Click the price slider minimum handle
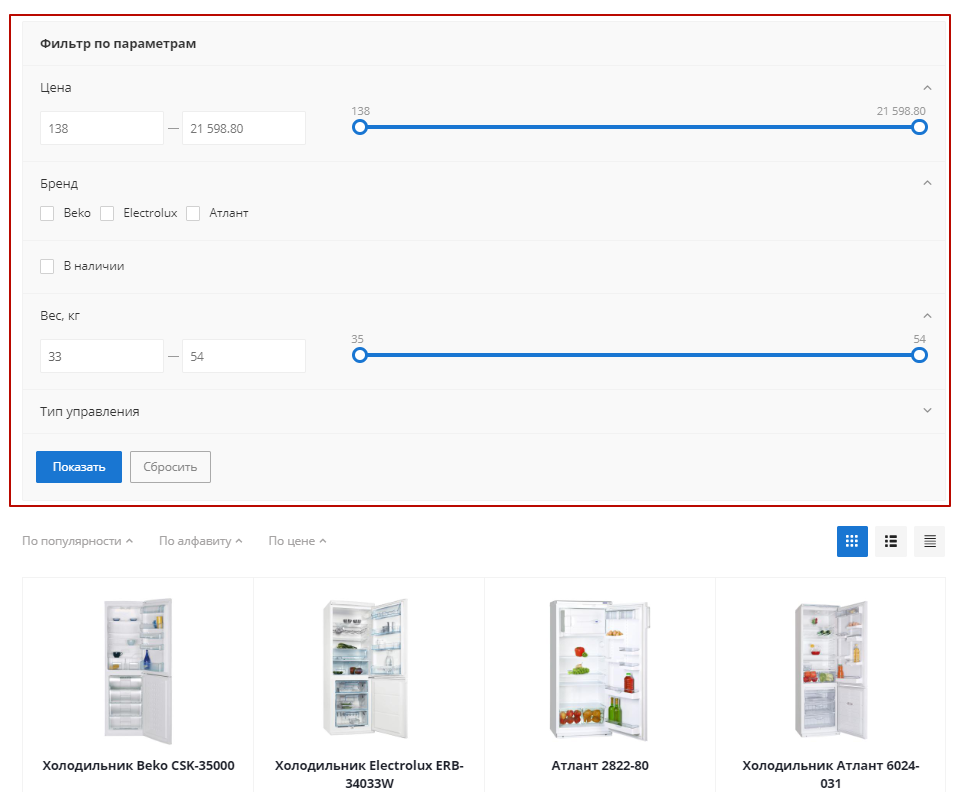 360,127
